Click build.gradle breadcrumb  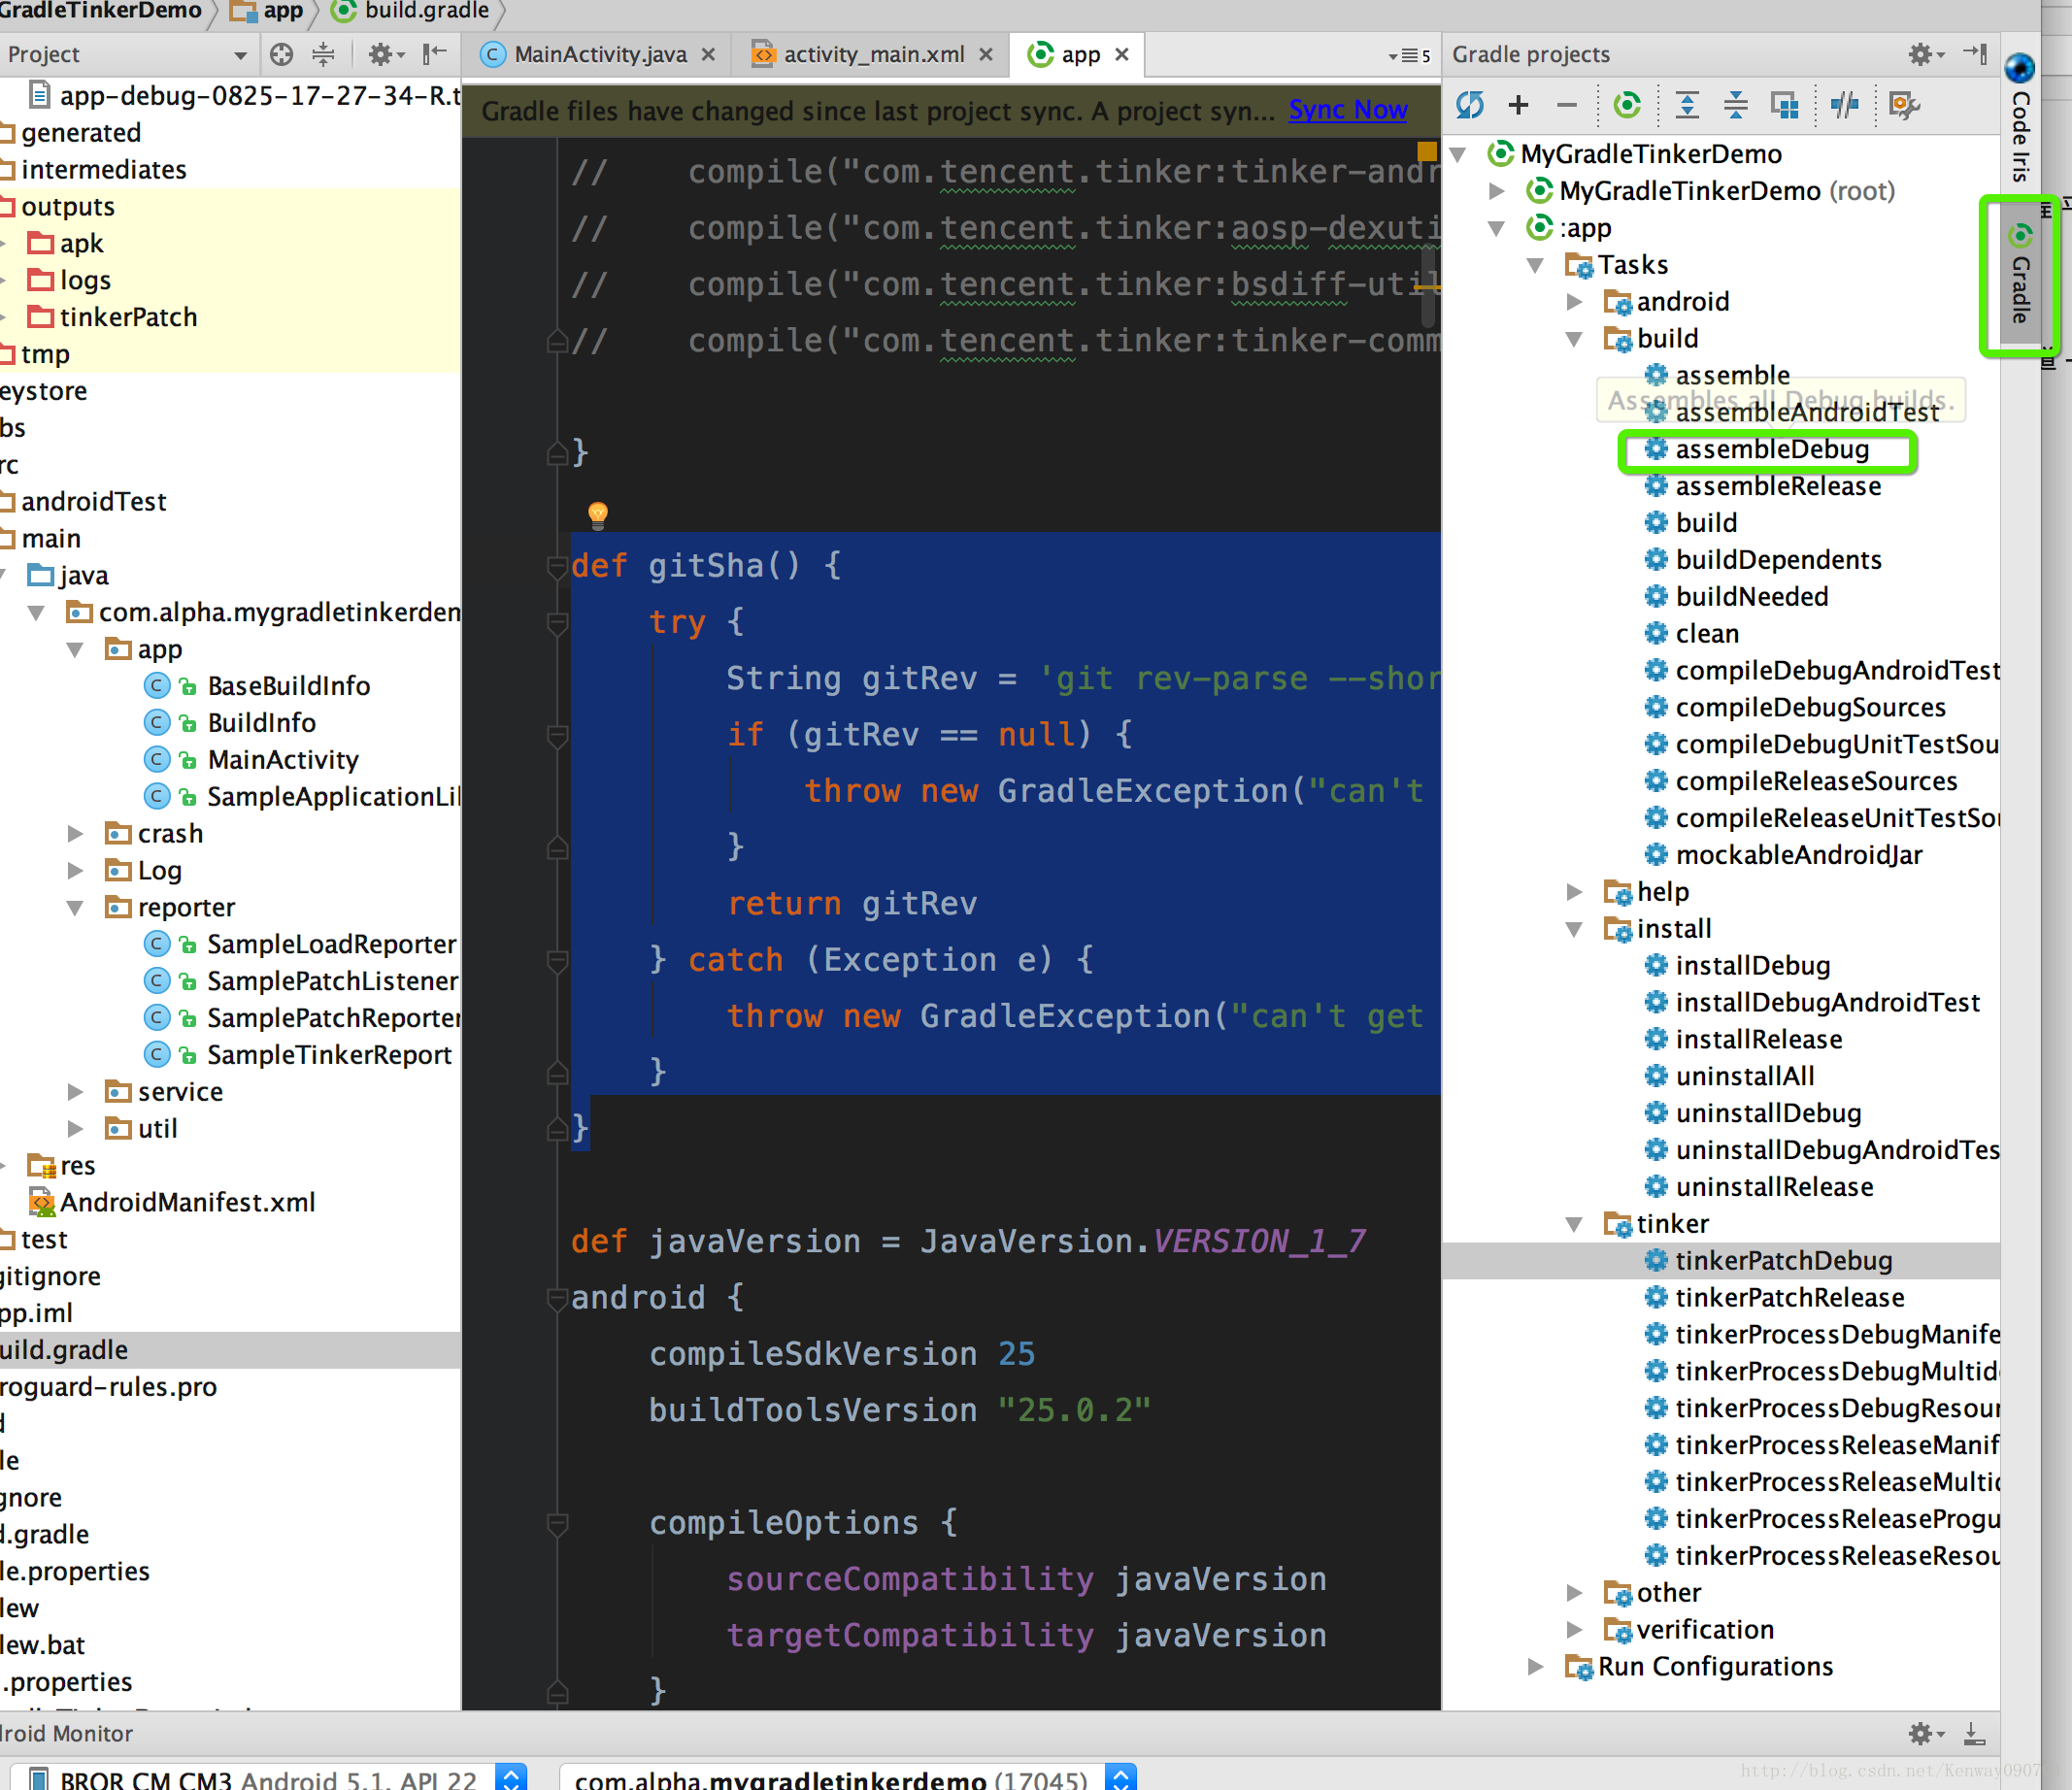pos(412,12)
